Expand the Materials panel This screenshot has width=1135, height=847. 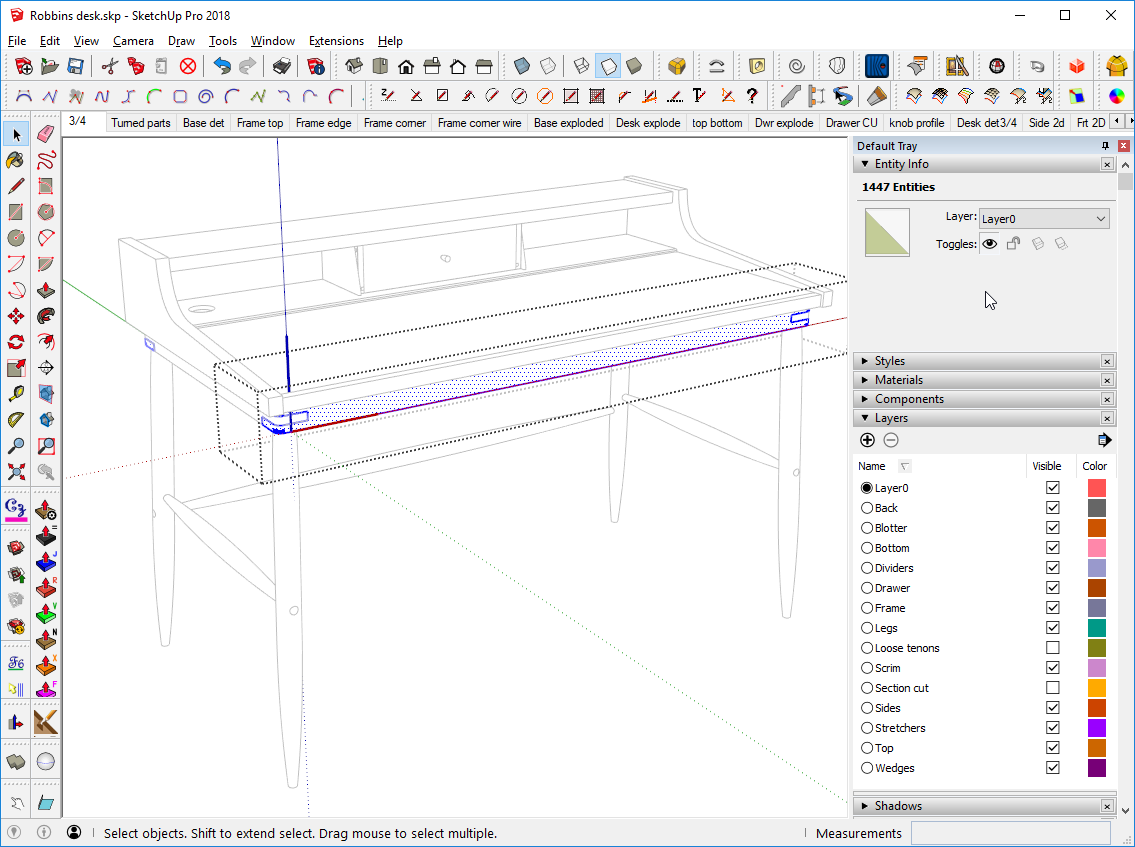point(865,379)
